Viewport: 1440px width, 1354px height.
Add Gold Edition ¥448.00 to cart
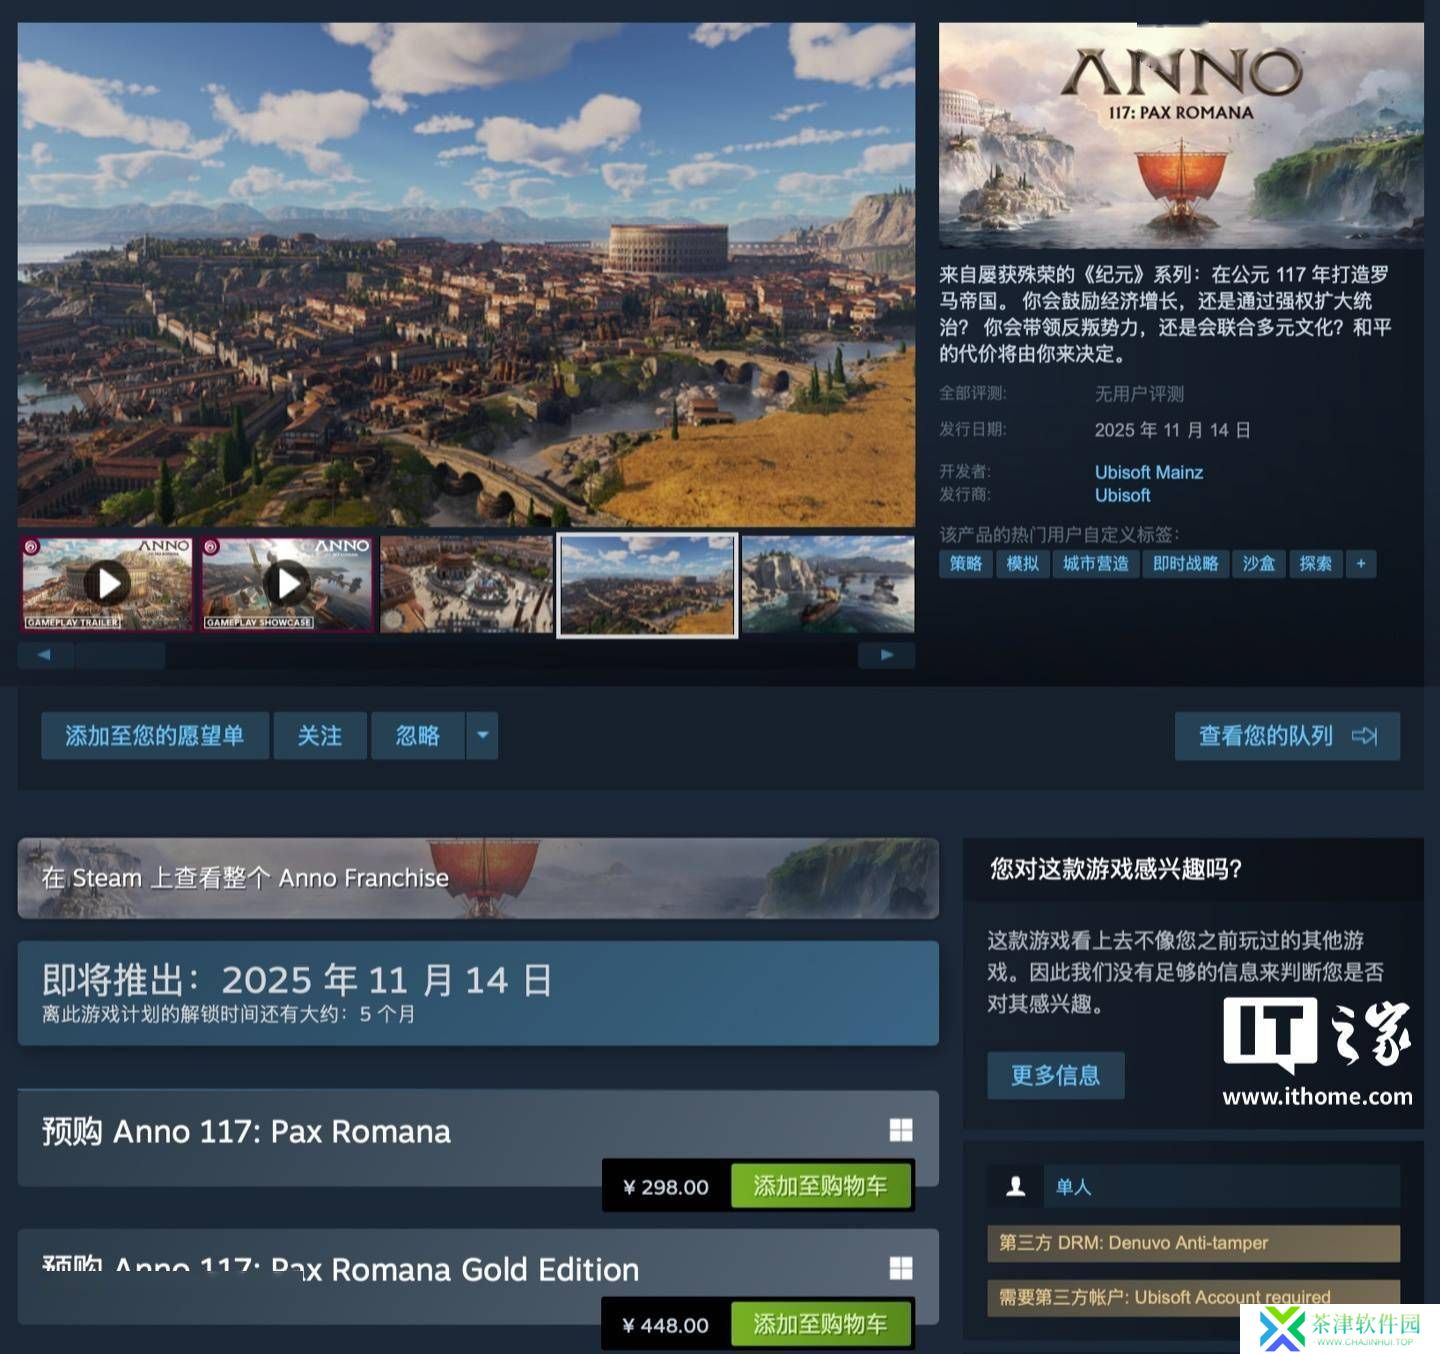coord(821,1324)
